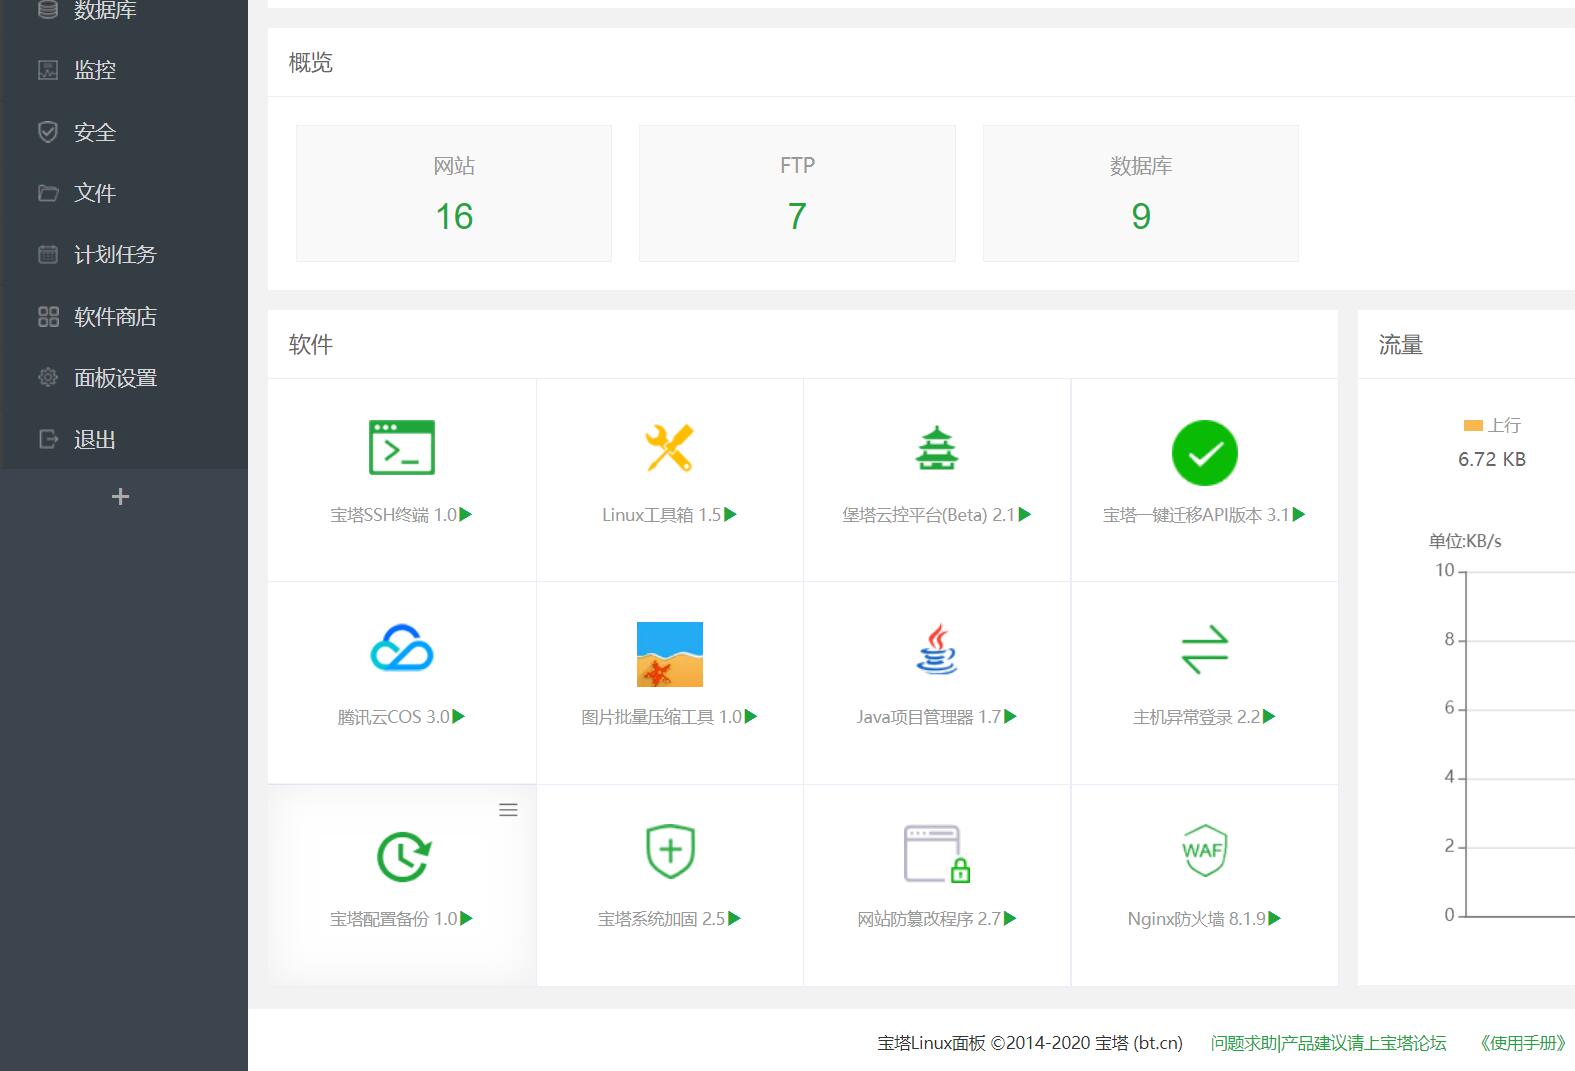Toggle the 上行 orange legend swatch
The height and width of the screenshot is (1071, 1575).
[x=1473, y=425]
